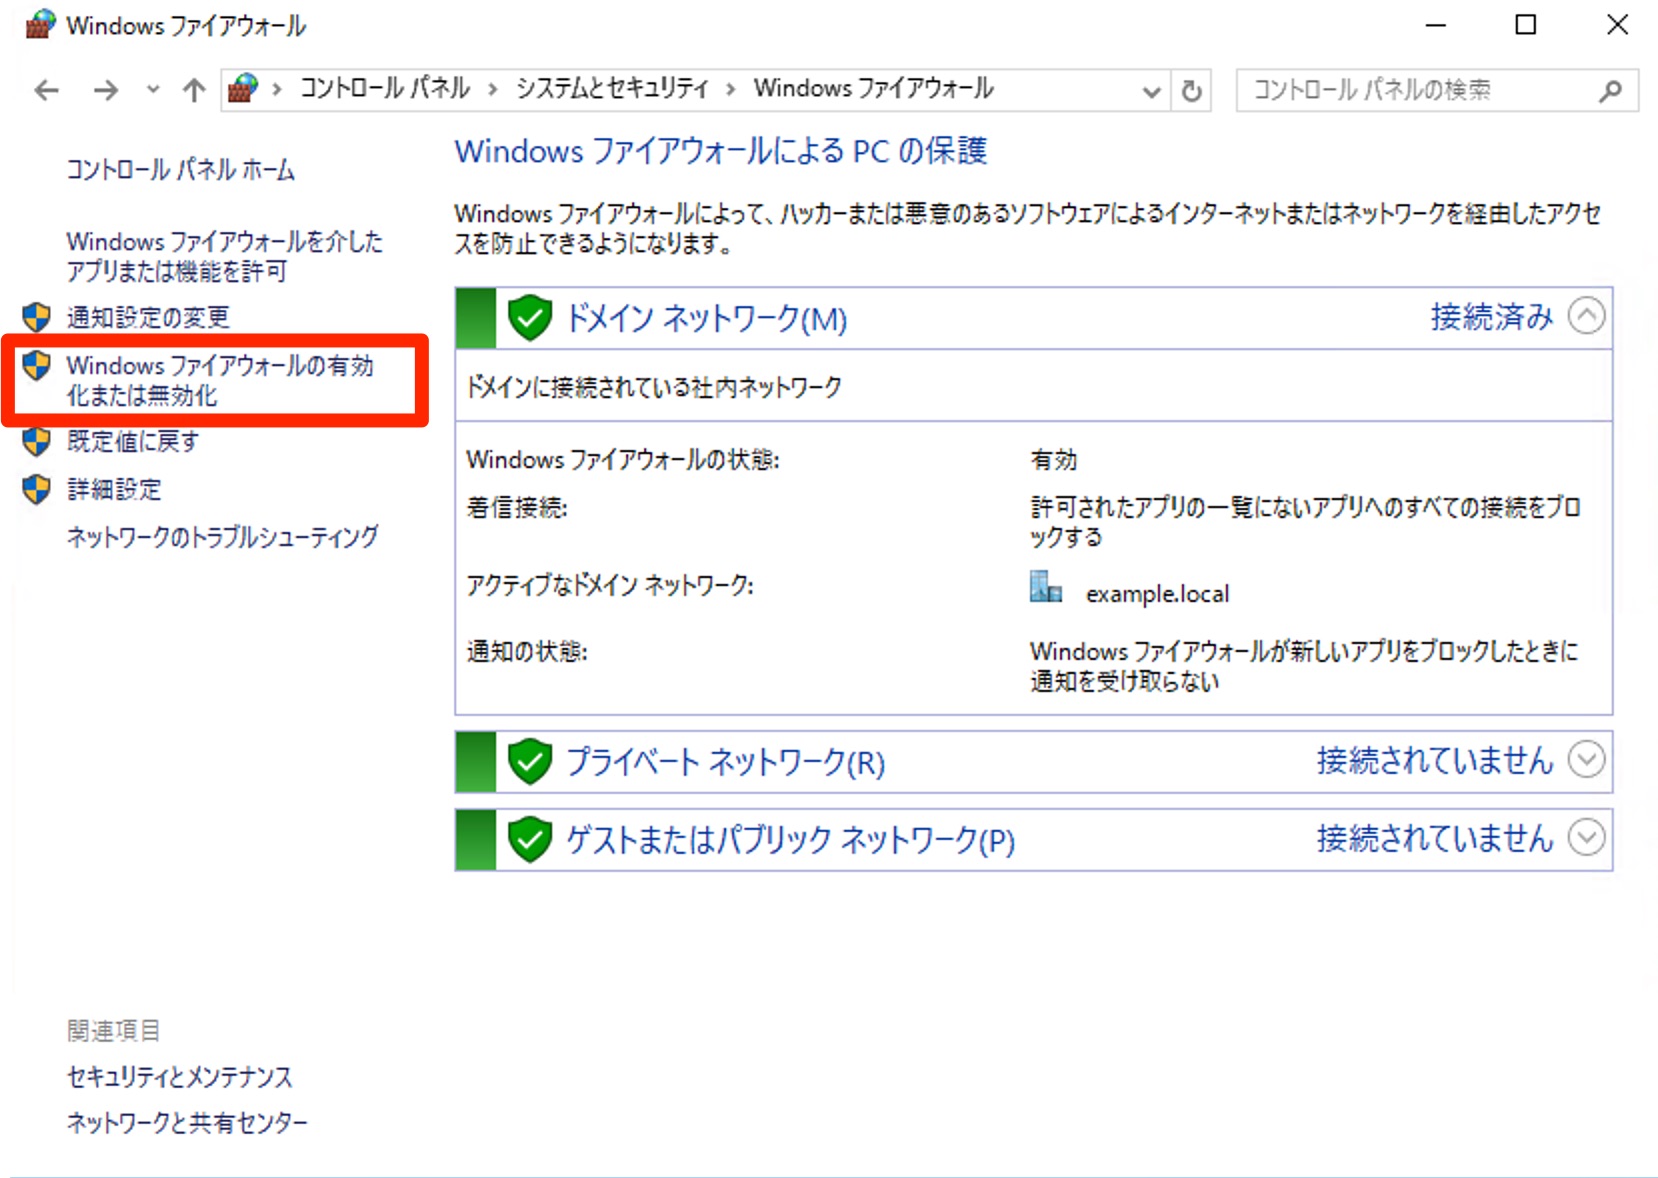Open Windows ファイアウォールの有効化または無効化 link
The width and height of the screenshot is (1658, 1178).
pyautogui.click(x=219, y=380)
